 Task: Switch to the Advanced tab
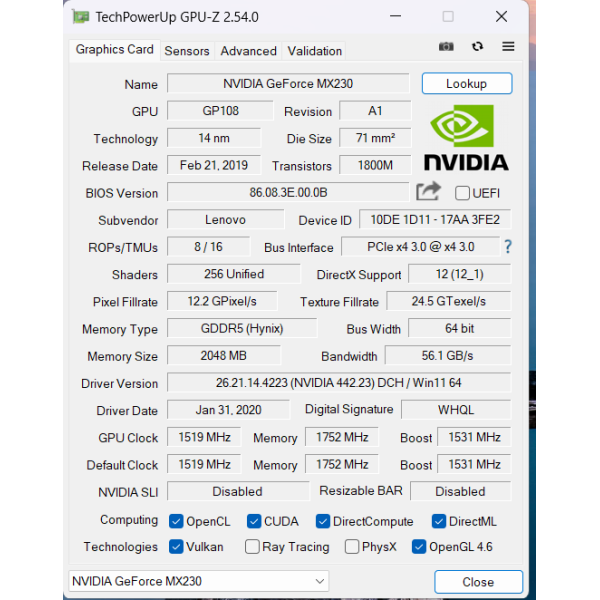(x=248, y=51)
